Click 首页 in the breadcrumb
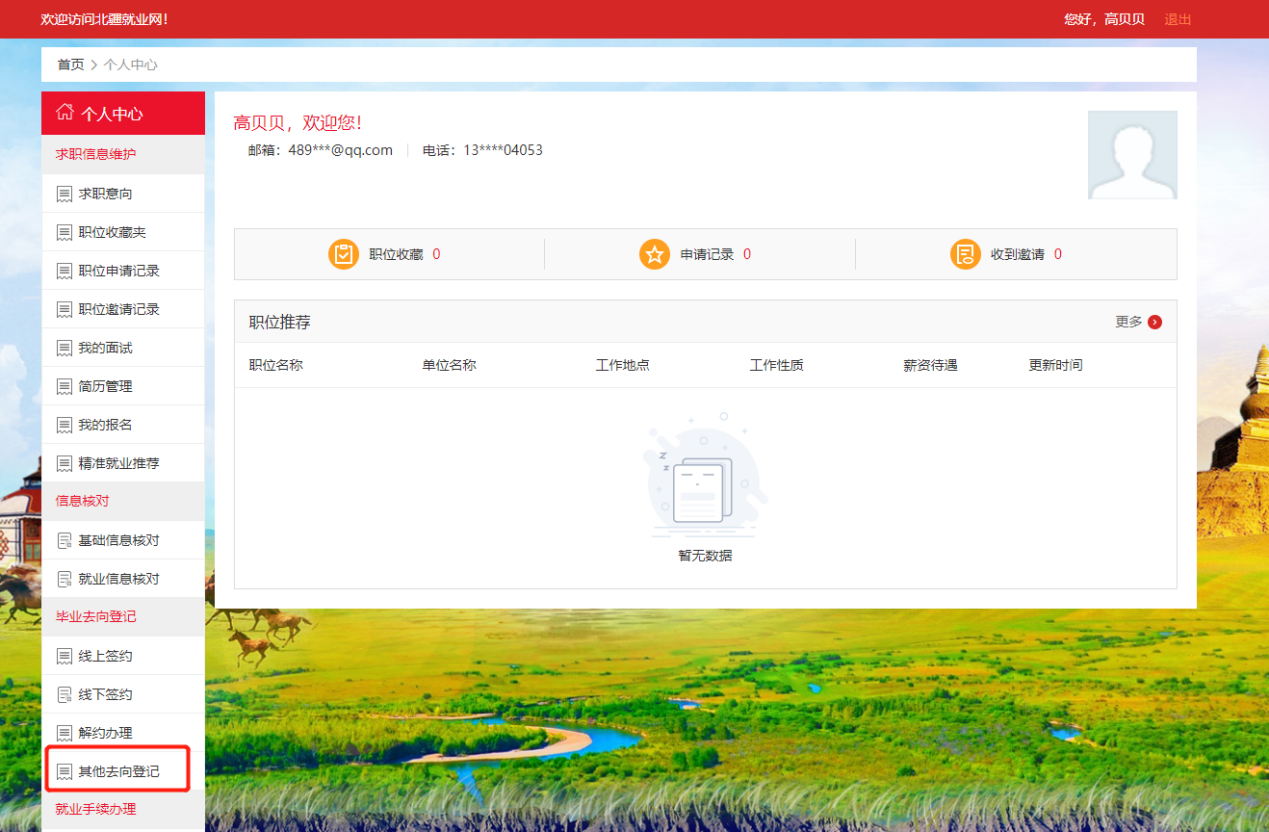 click(x=70, y=65)
